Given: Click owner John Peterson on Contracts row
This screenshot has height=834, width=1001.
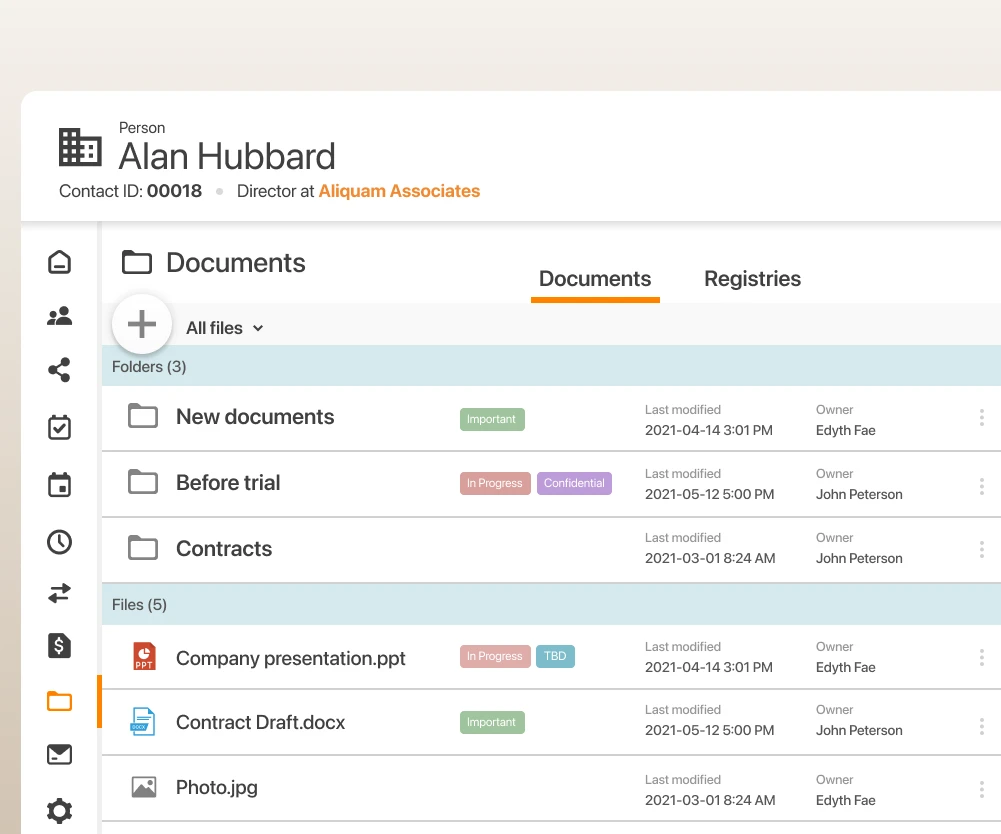Looking at the screenshot, I should click(x=859, y=558).
